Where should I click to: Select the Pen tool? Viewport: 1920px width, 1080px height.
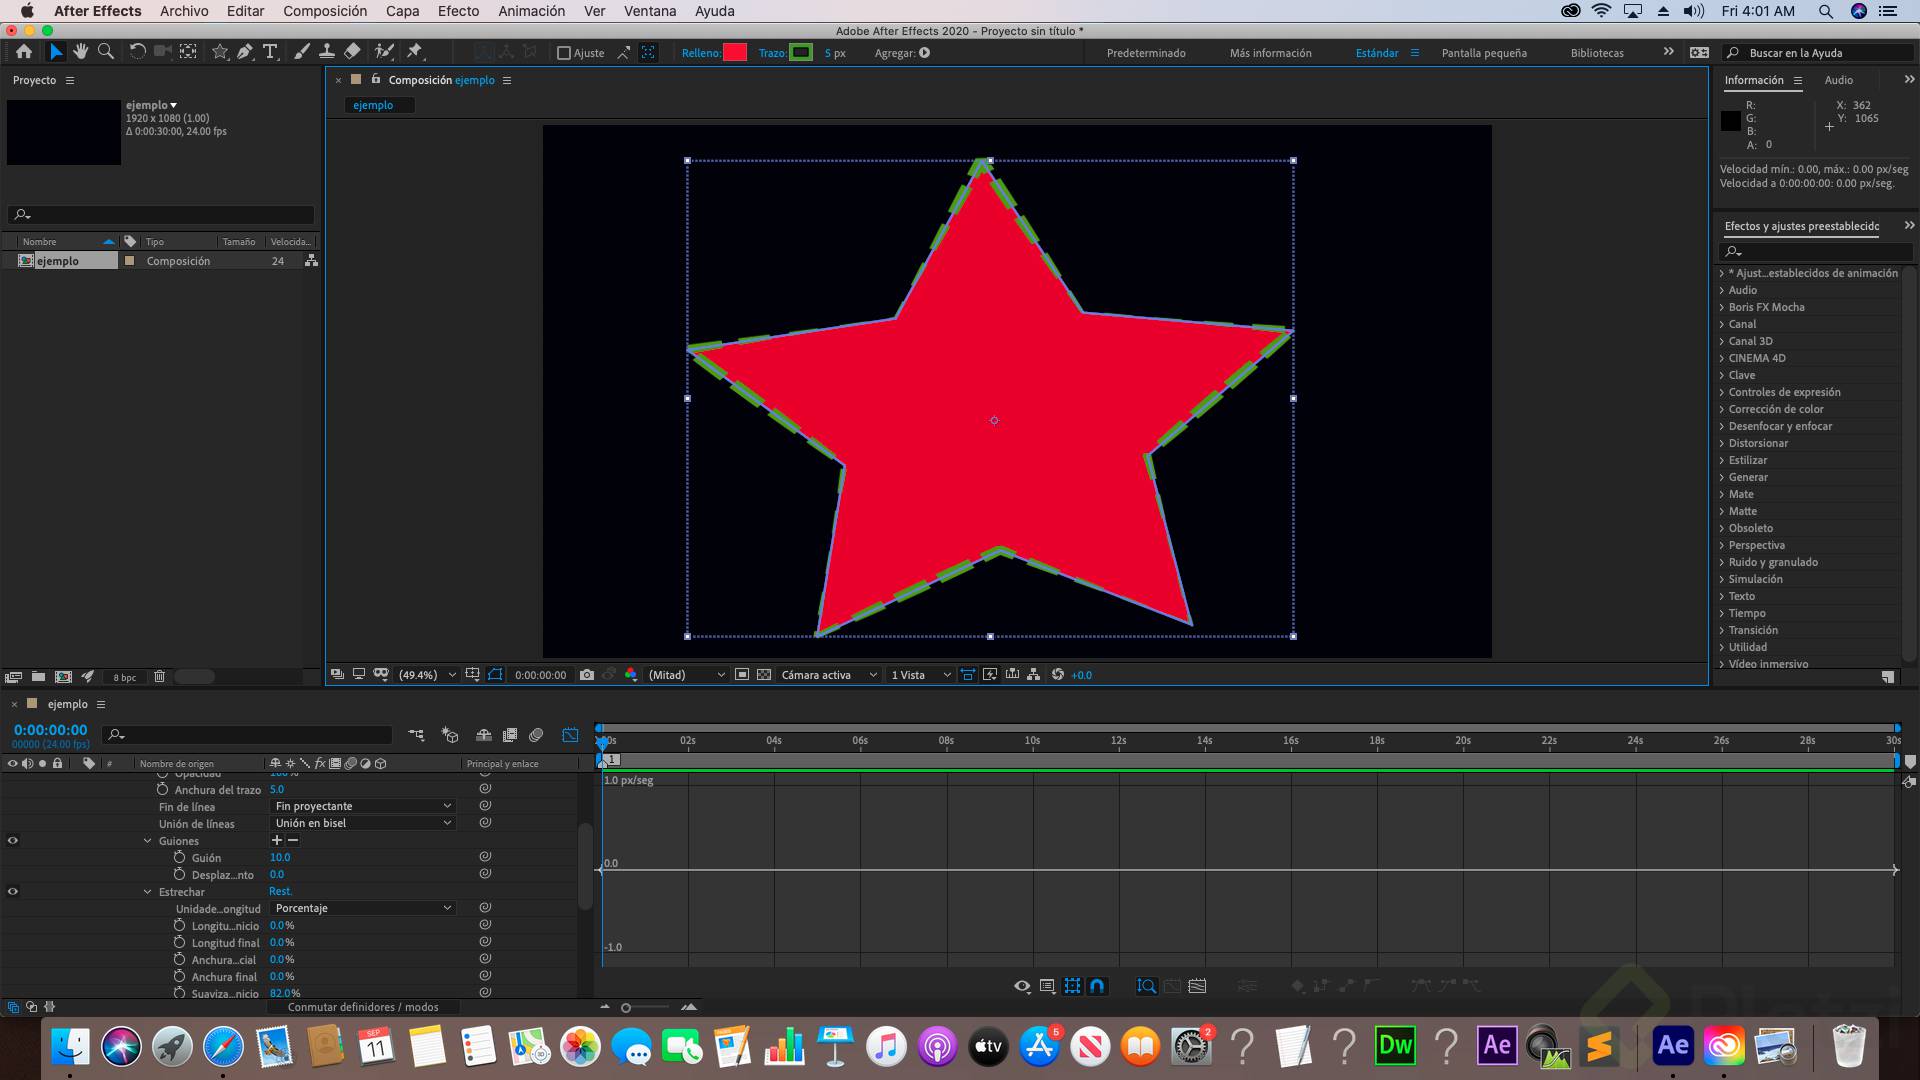click(x=245, y=52)
